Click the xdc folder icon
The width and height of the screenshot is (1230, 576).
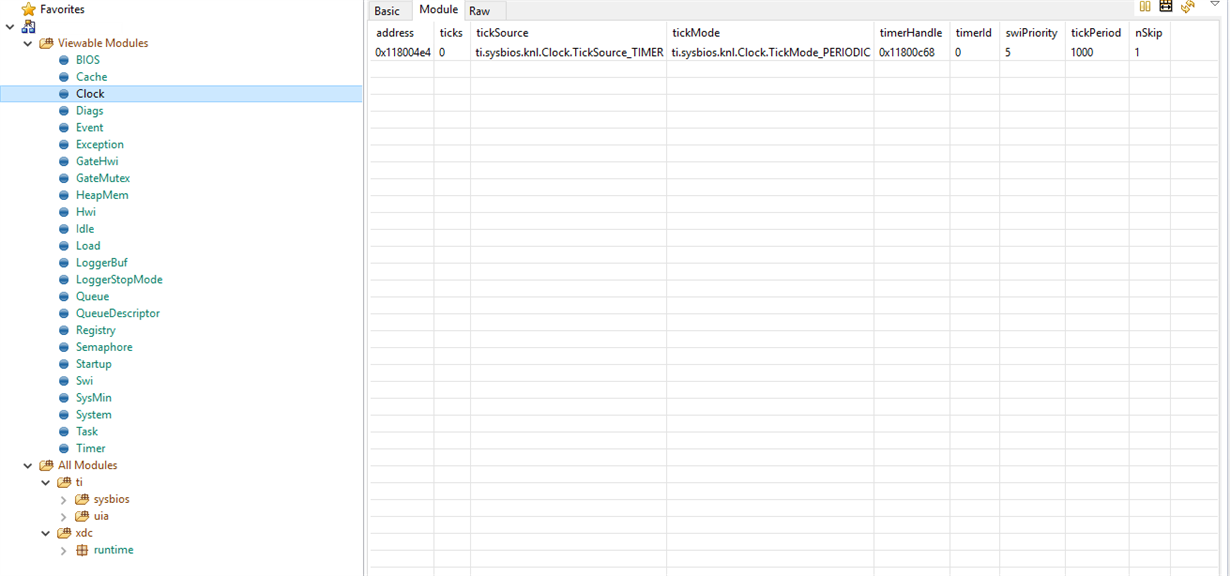point(64,533)
